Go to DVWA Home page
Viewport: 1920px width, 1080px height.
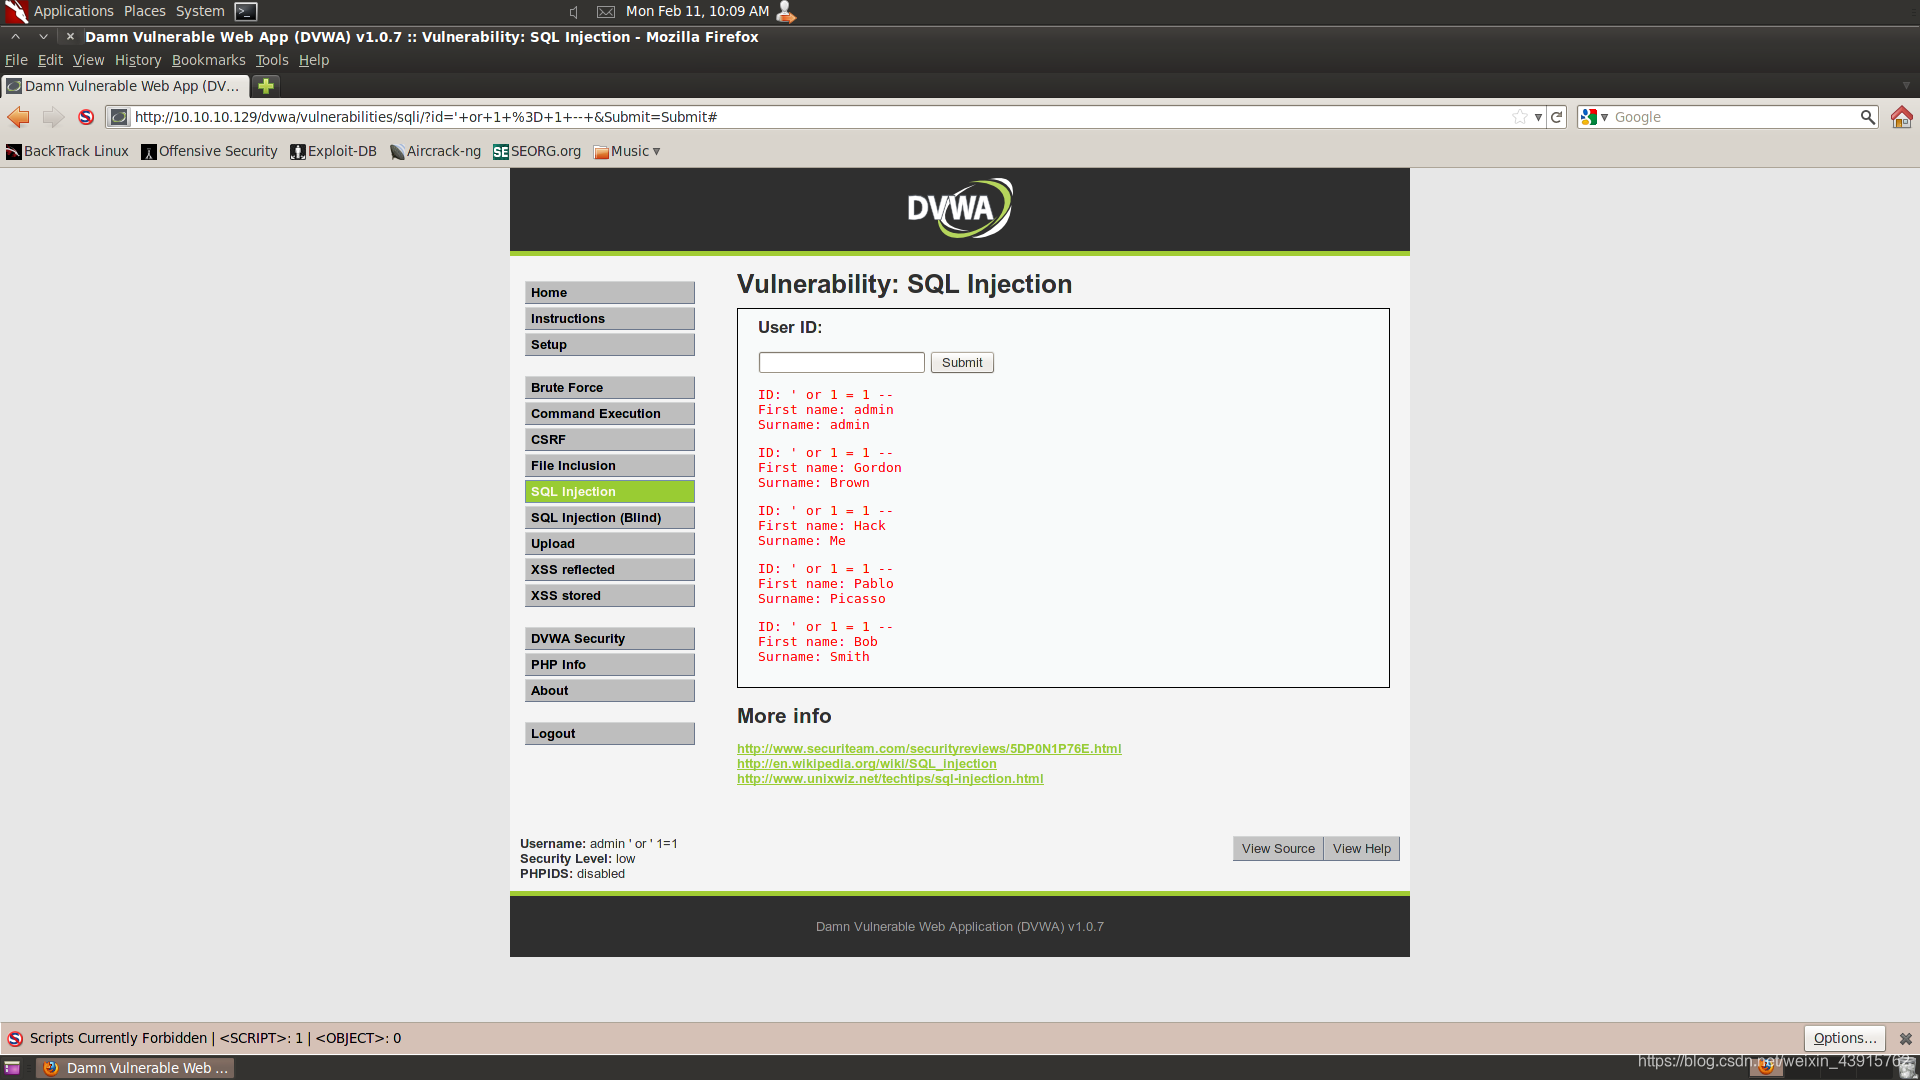pyautogui.click(x=610, y=293)
